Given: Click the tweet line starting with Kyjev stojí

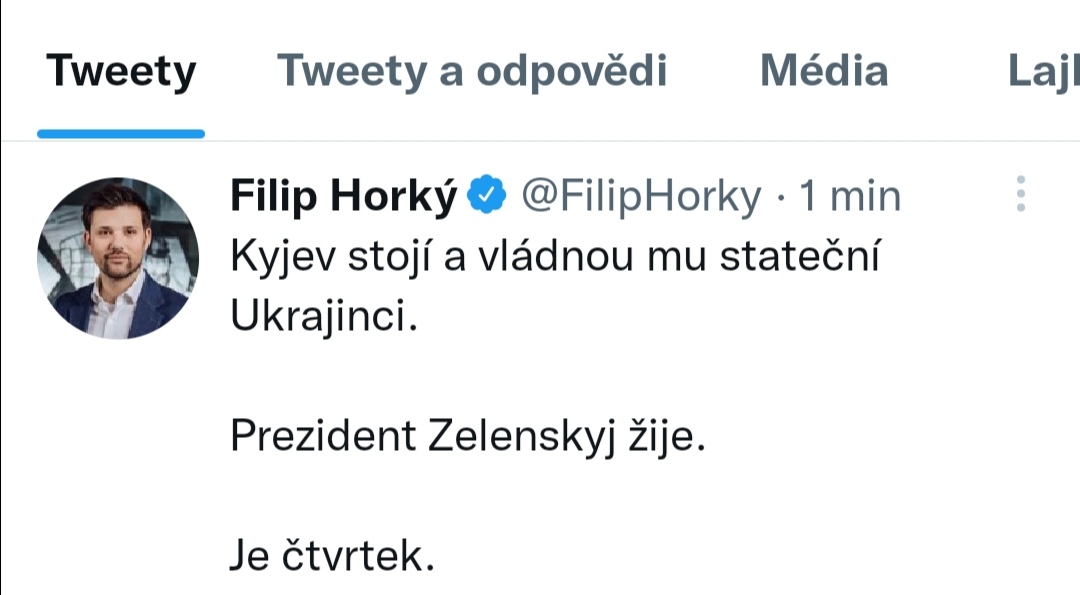Looking at the screenshot, I should 554,257.
